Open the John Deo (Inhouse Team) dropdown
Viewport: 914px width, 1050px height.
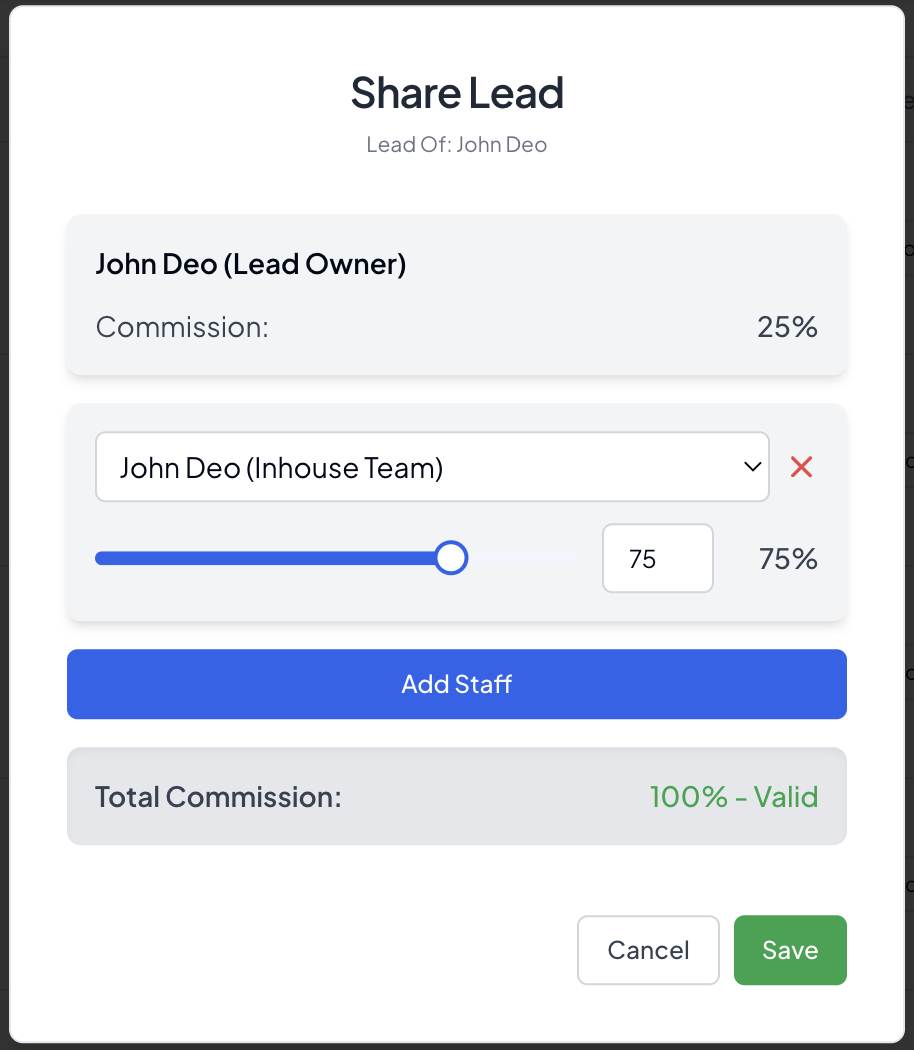pos(432,466)
